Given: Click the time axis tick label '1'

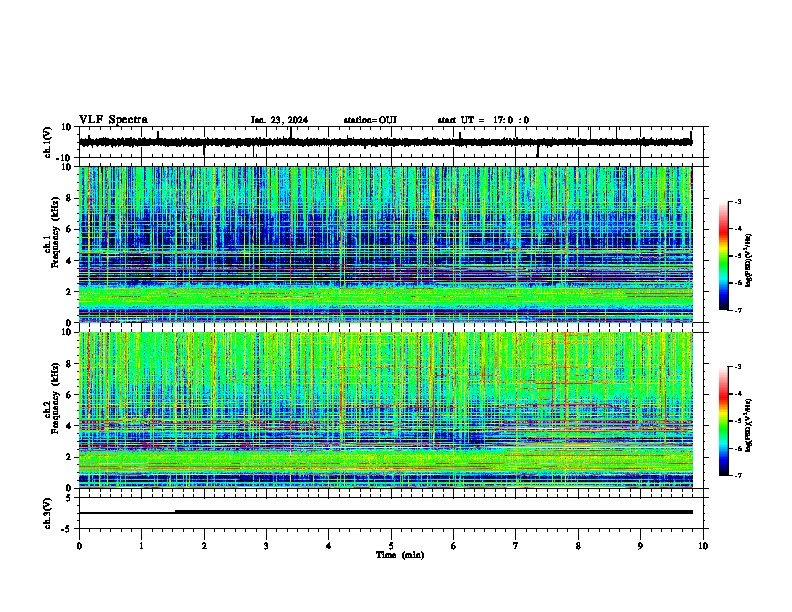Looking at the screenshot, I should click(x=141, y=546).
